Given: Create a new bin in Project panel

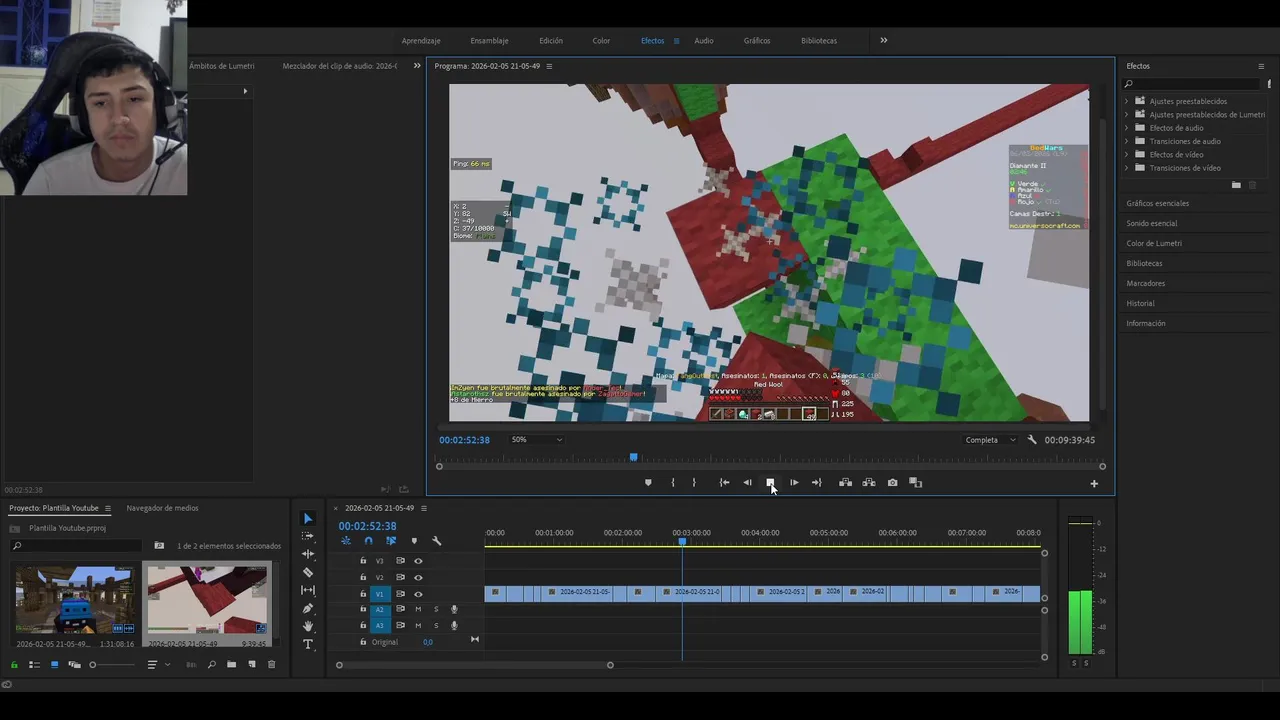Looking at the screenshot, I should coord(231,665).
